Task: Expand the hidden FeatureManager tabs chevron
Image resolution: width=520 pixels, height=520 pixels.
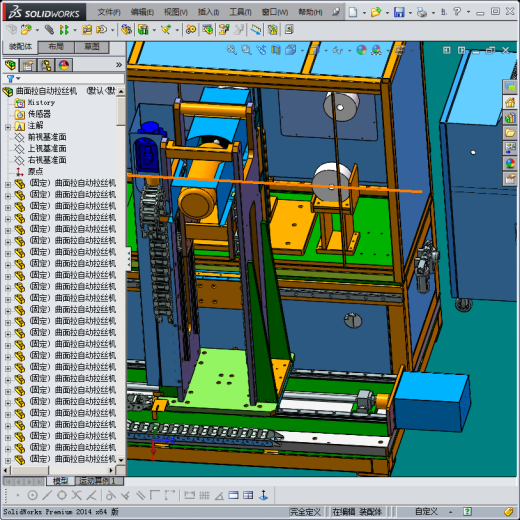Action: 119,65
